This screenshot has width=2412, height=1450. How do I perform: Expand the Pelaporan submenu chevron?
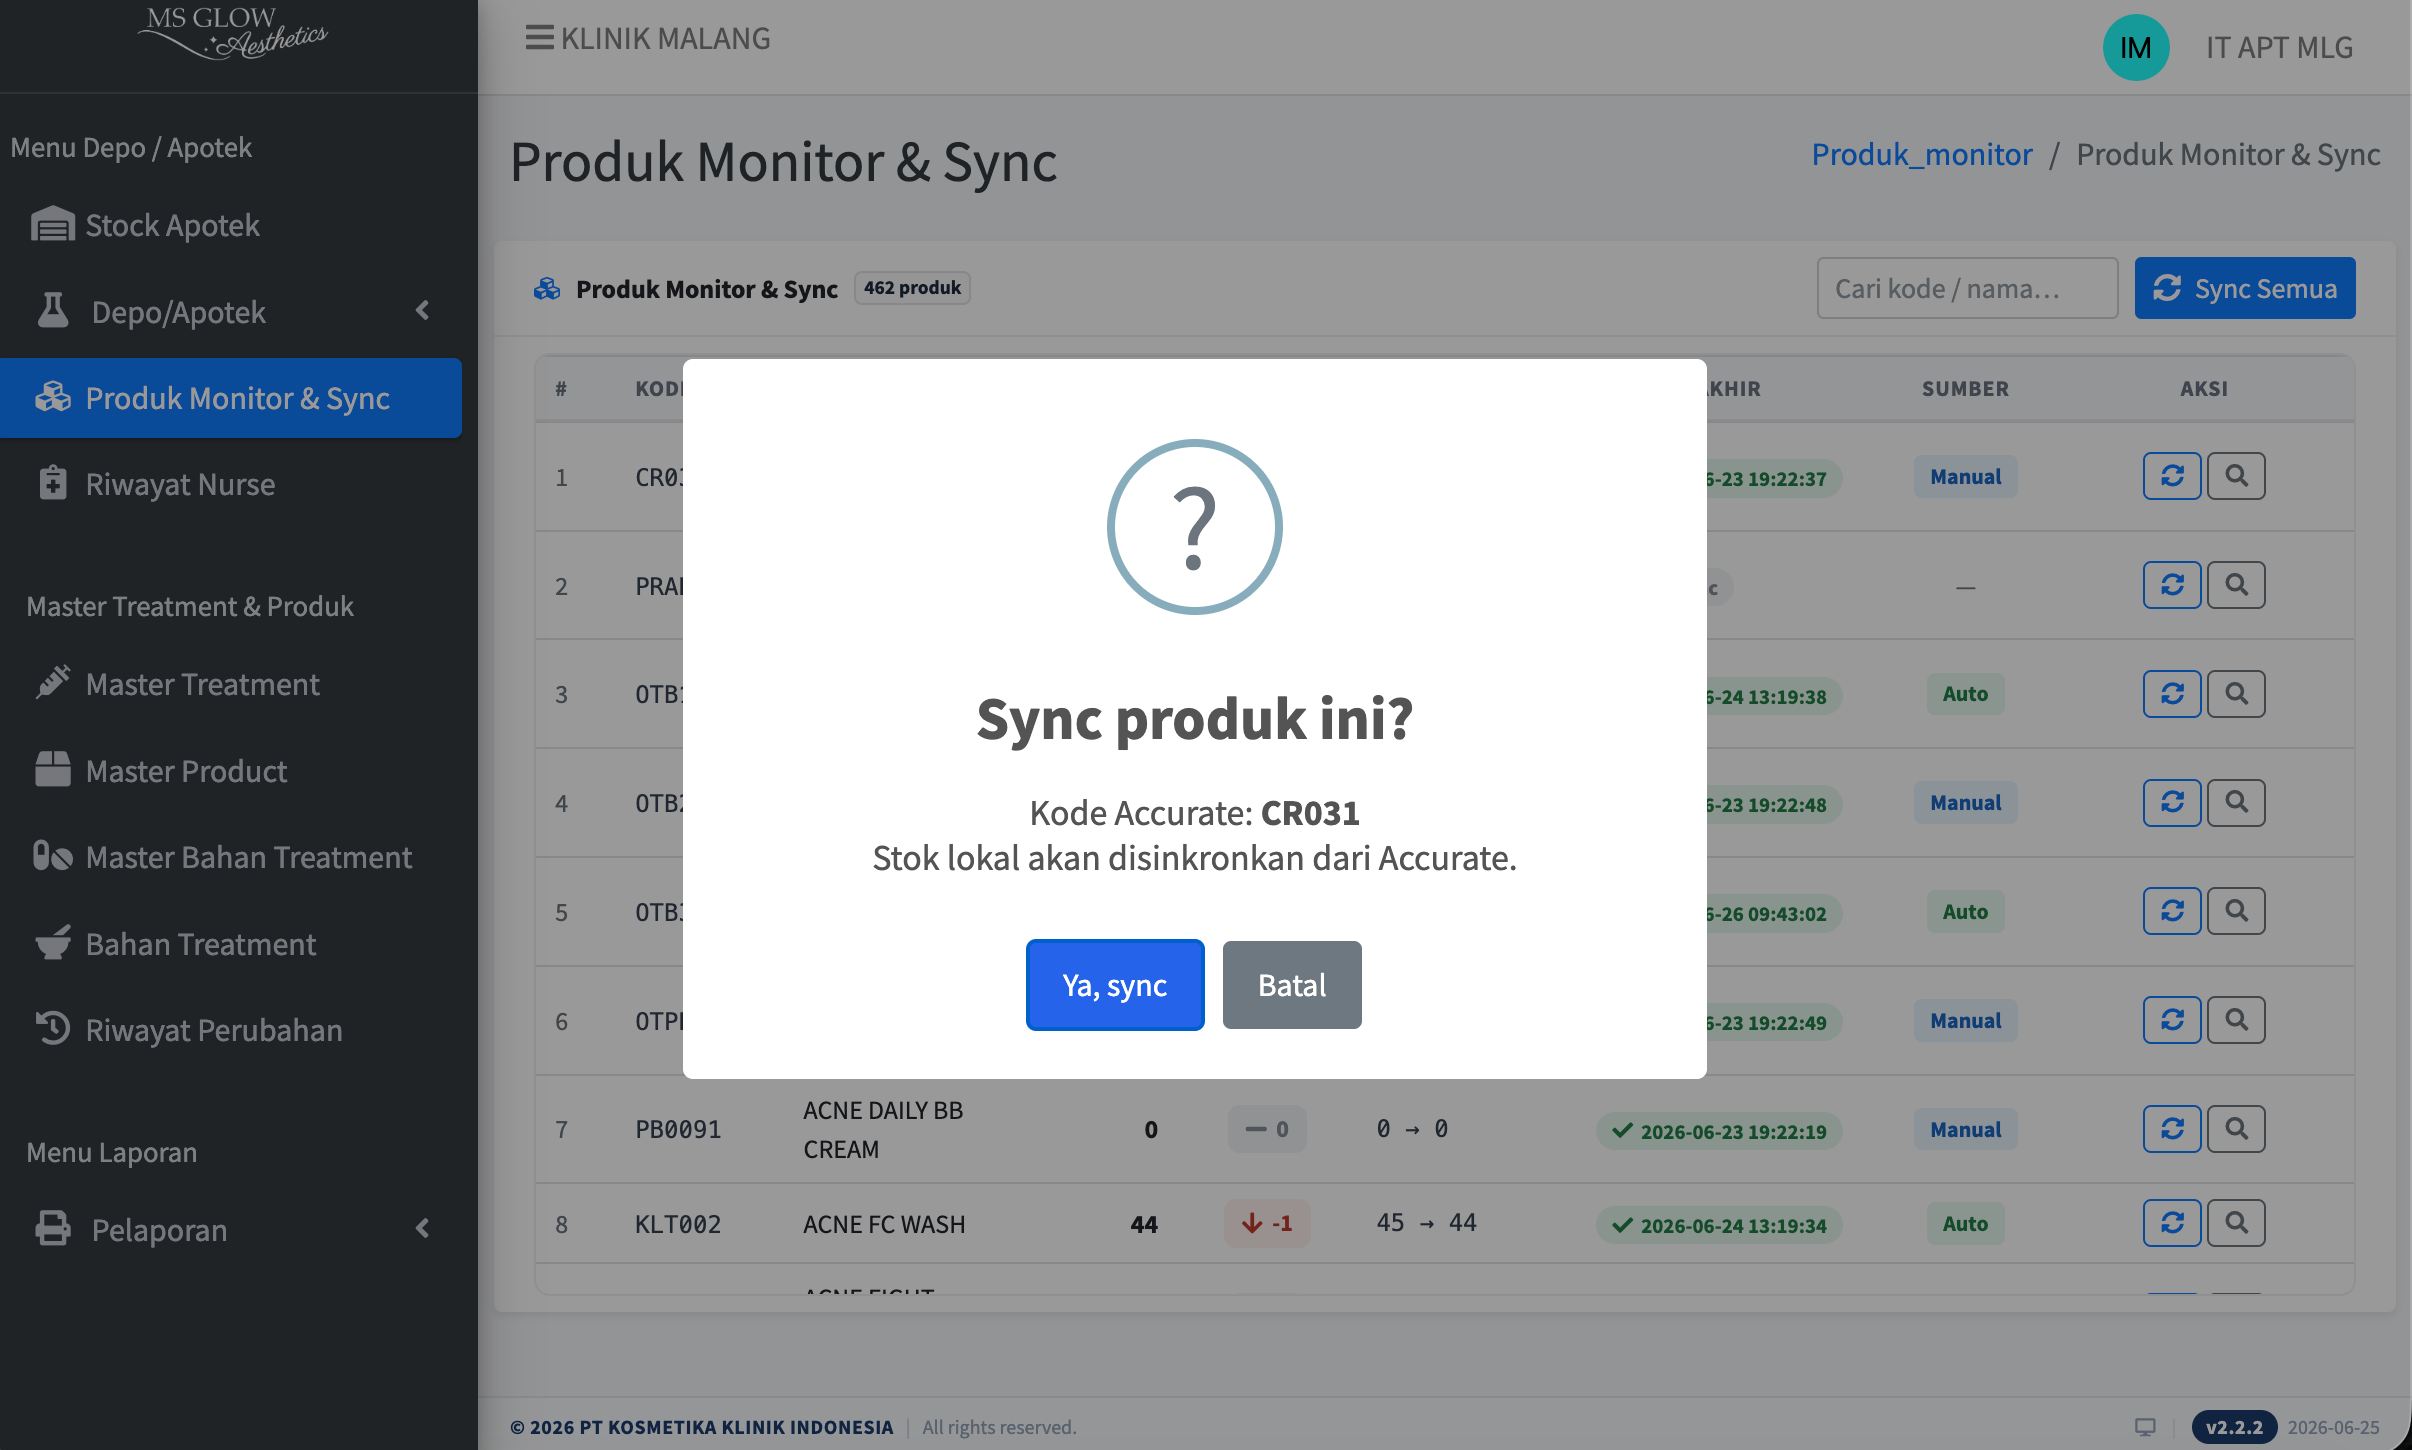422,1228
